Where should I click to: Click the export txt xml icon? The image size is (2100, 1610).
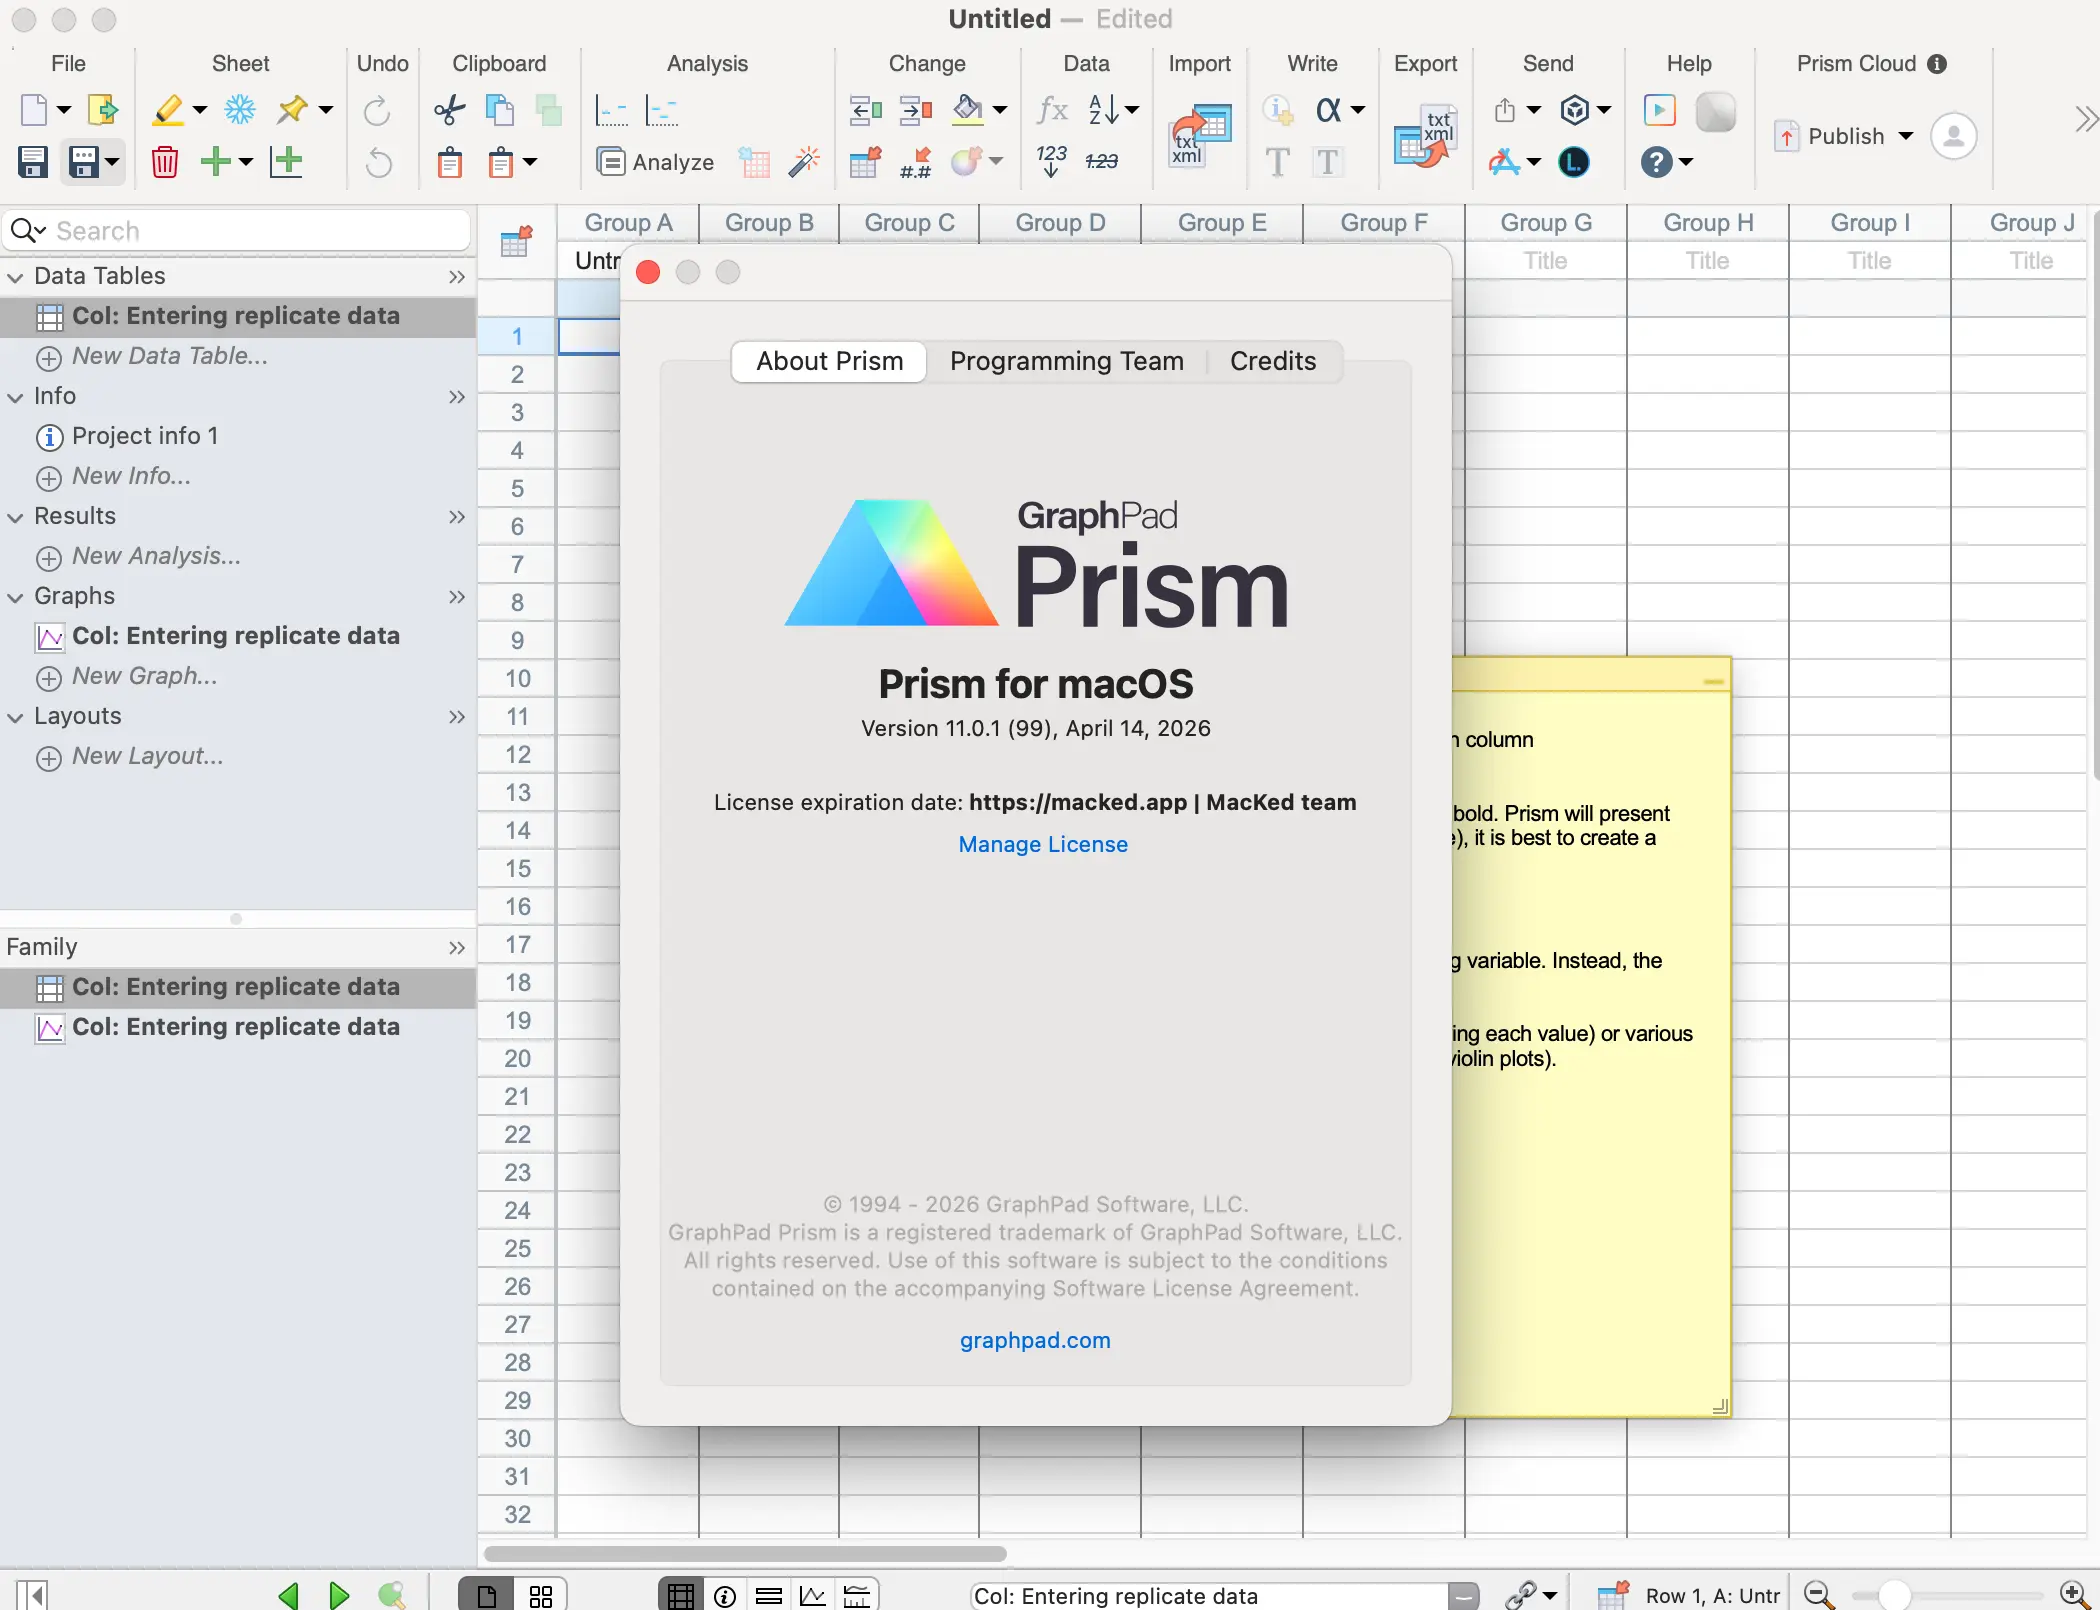[1425, 135]
